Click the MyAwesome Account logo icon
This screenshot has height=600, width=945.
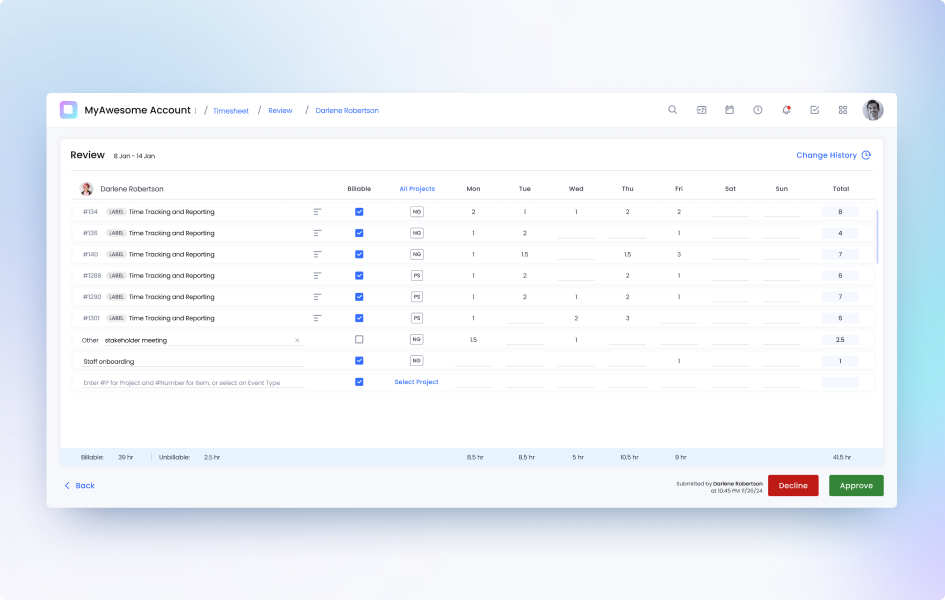[68, 110]
